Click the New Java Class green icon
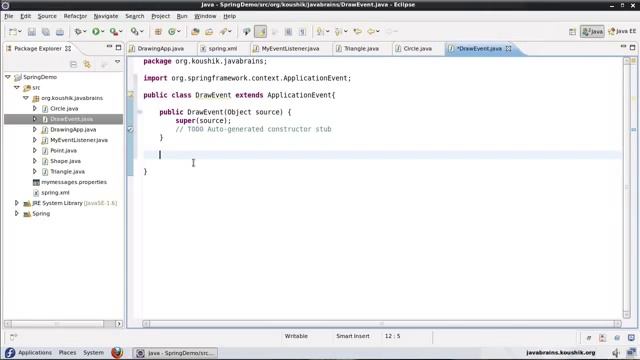Viewport: 640px width, 360px height. point(172,31)
